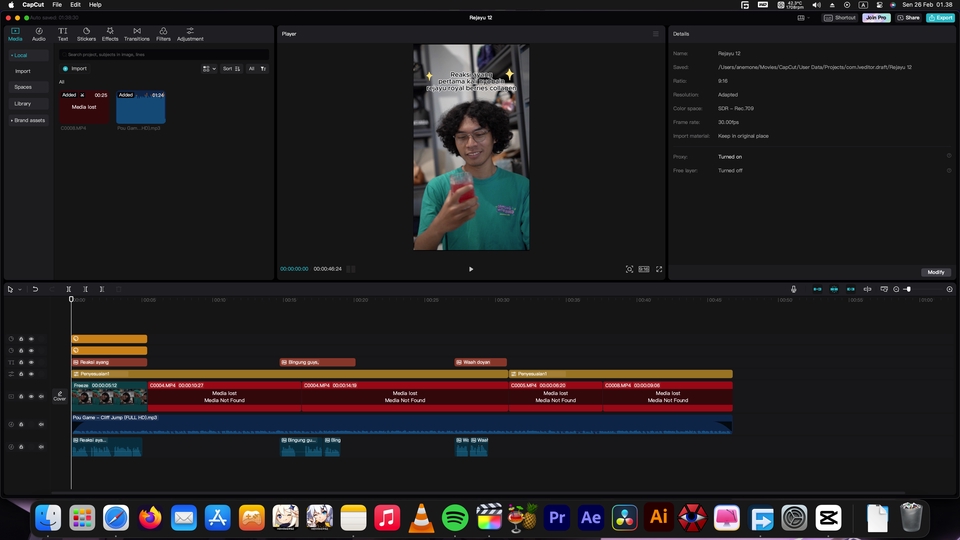Image resolution: width=960 pixels, height=540 pixels.
Task: Click the microphone record voiceover icon
Action: 793,289
